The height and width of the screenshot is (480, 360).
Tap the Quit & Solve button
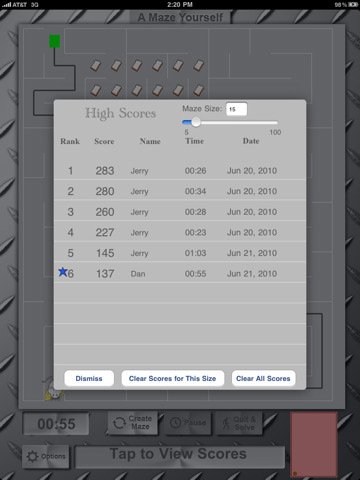click(x=239, y=423)
